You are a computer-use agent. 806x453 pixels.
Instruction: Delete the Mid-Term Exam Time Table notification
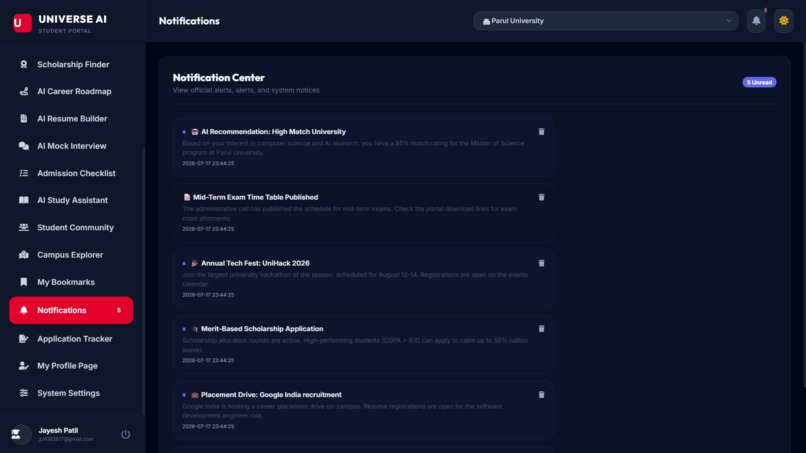[x=541, y=197]
